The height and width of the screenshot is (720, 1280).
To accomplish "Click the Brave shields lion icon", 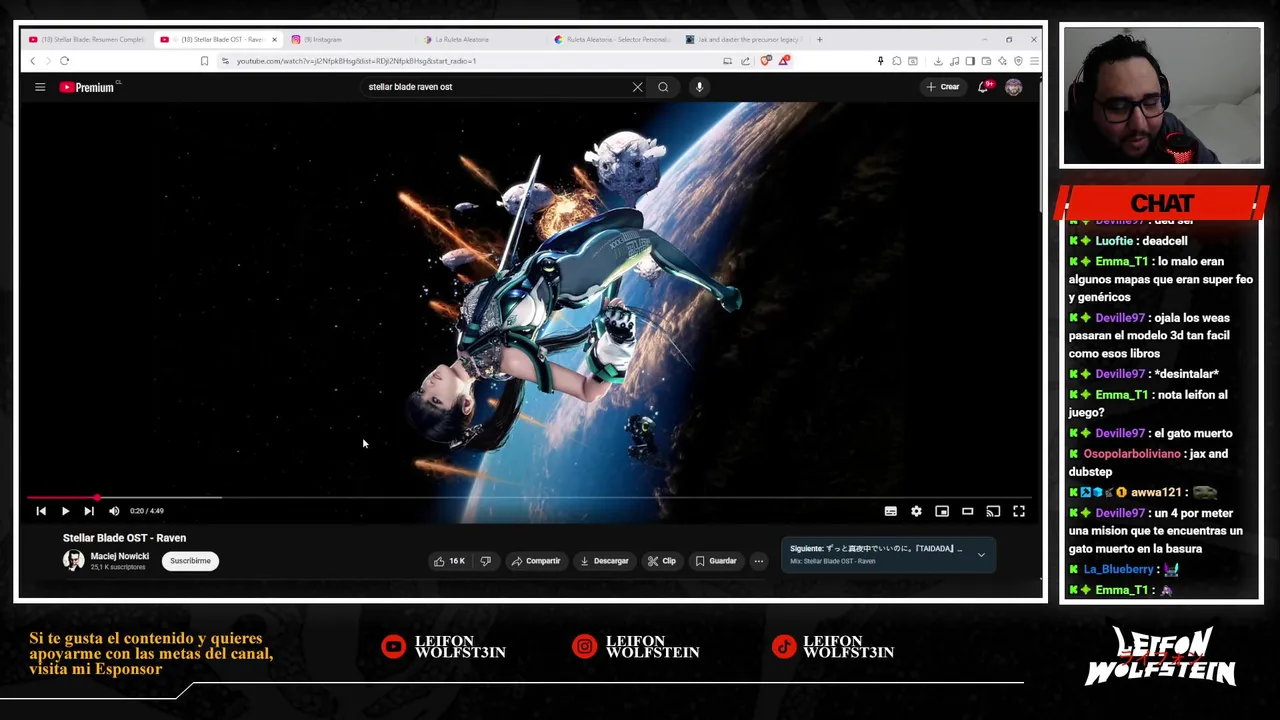I will (766, 61).
